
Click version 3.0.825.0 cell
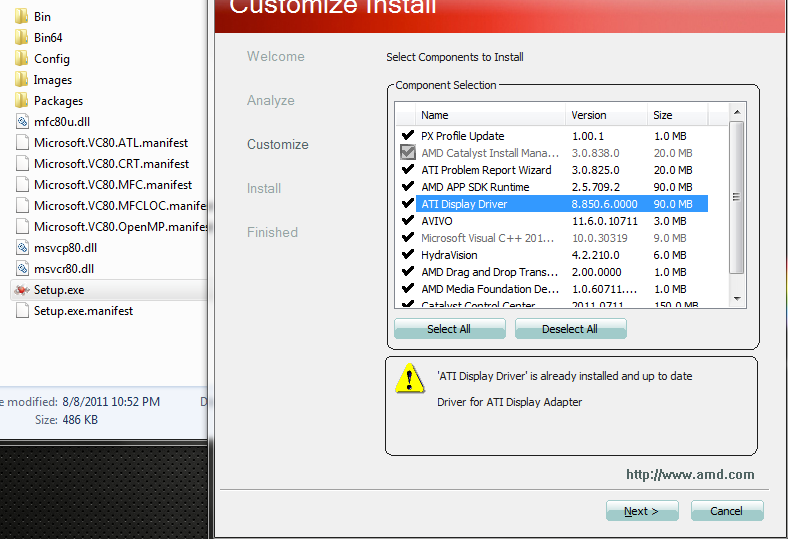tap(596, 170)
